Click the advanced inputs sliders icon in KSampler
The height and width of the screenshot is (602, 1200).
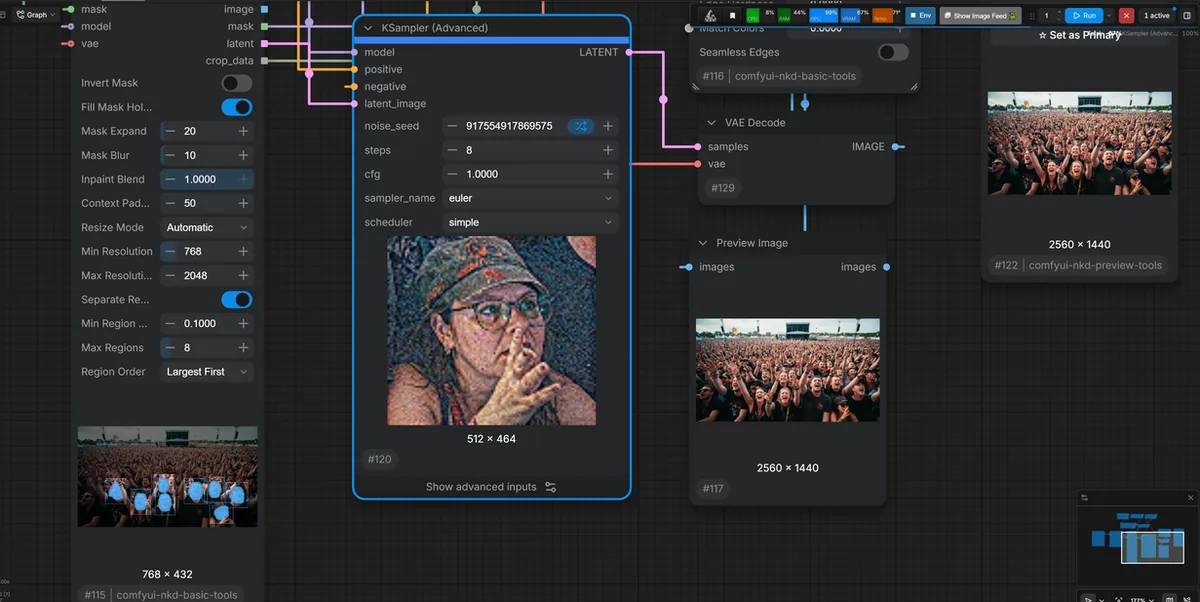pyautogui.click(x=550, y=487)
